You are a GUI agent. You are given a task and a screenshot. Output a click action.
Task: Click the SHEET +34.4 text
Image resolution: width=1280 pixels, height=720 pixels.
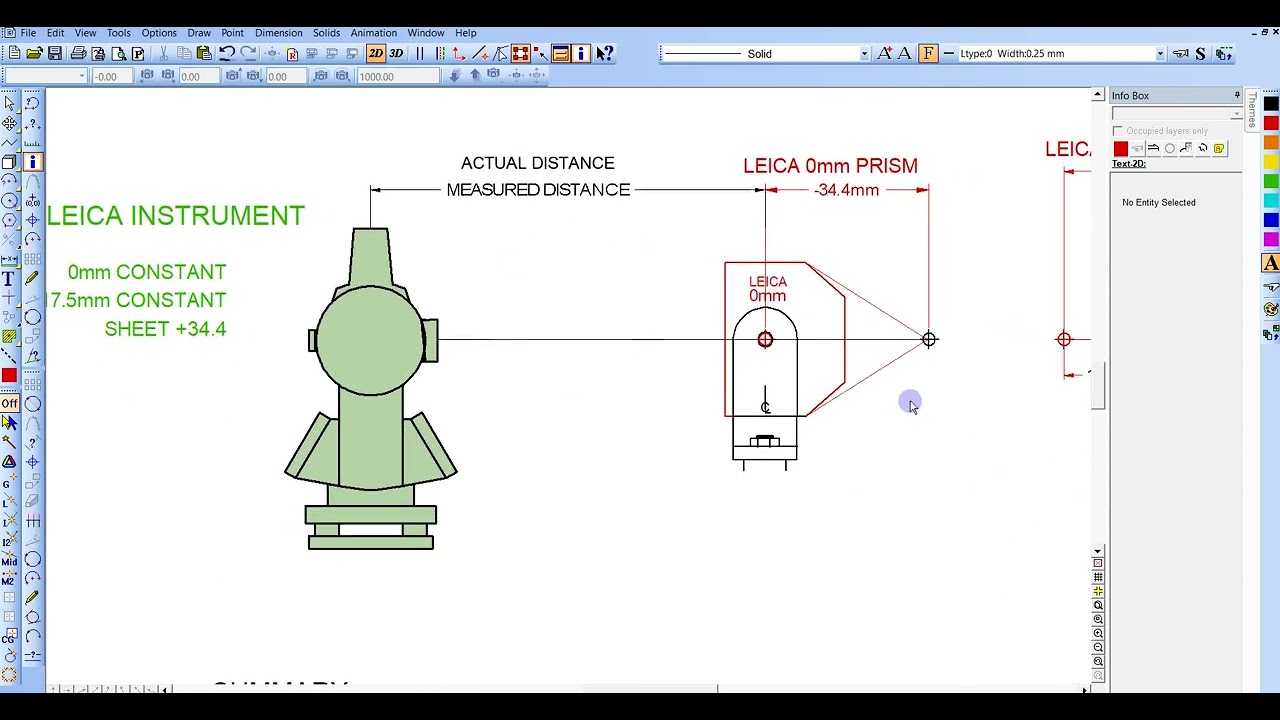tap(165, 329)
